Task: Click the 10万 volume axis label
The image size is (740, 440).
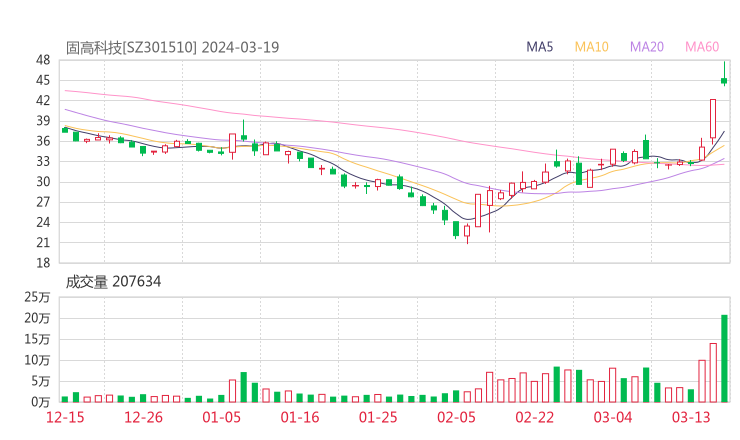Action: [37, 361]
